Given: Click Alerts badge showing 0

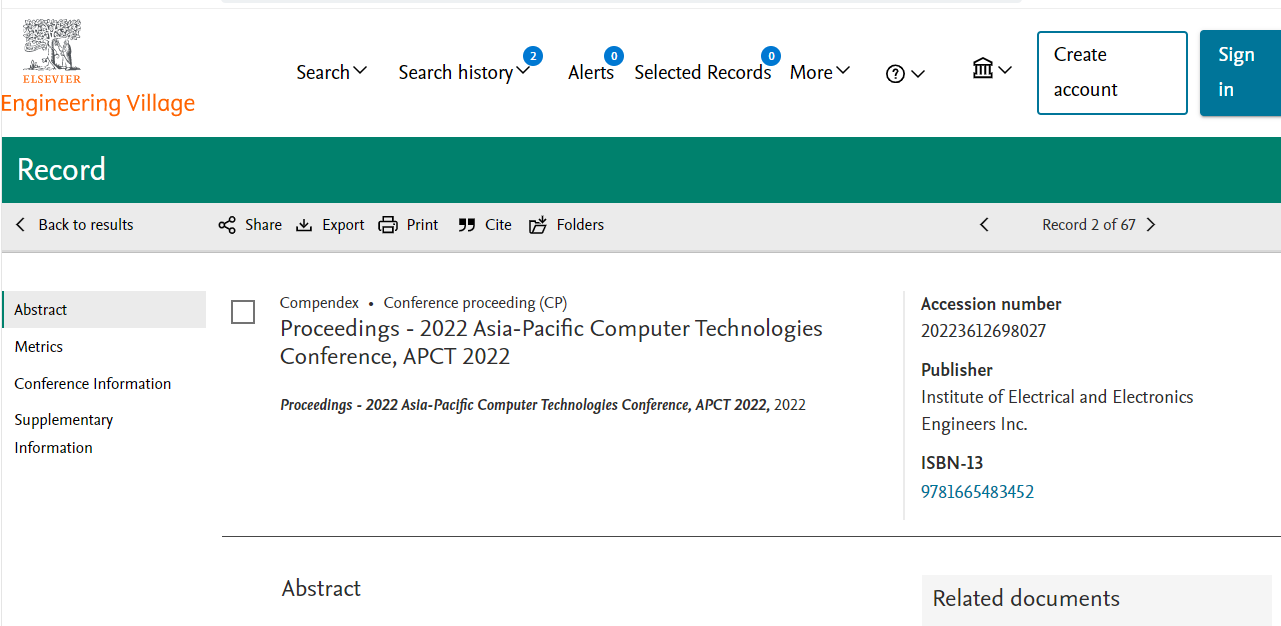Looking at the screenshot, I should tap(614, 56).
